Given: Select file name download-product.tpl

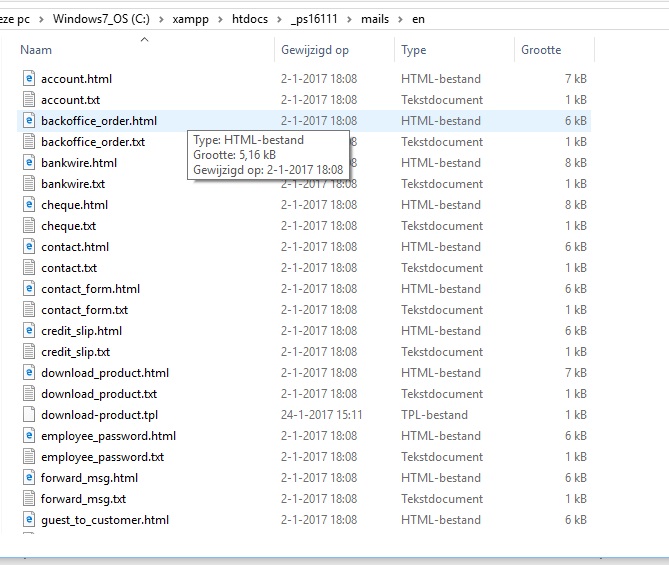Looking at the screenshot, I should (x=99, y=415).
